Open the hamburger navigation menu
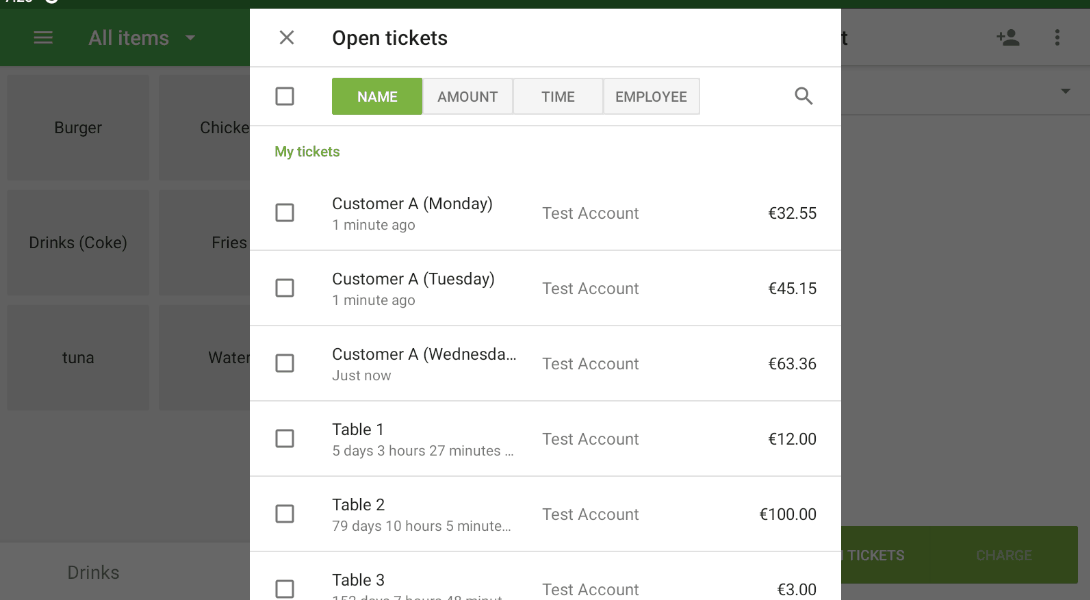1090x600 pixels. [43, 38]
